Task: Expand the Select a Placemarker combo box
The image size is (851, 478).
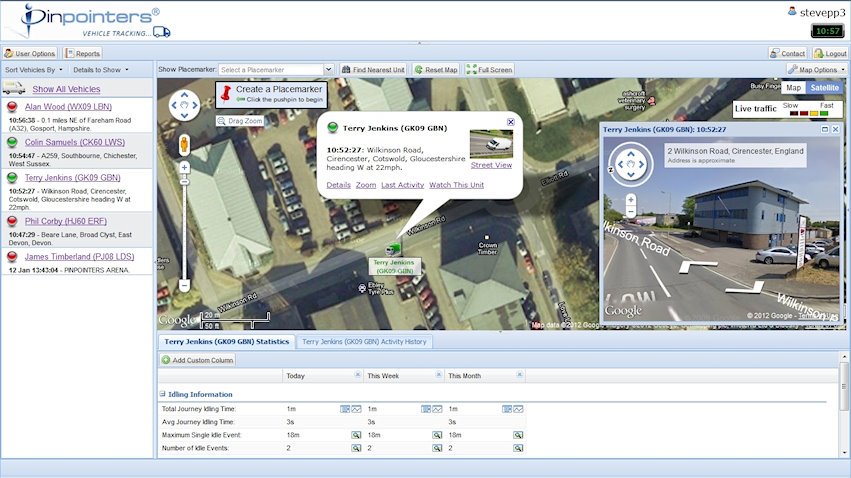Action: 328,69
